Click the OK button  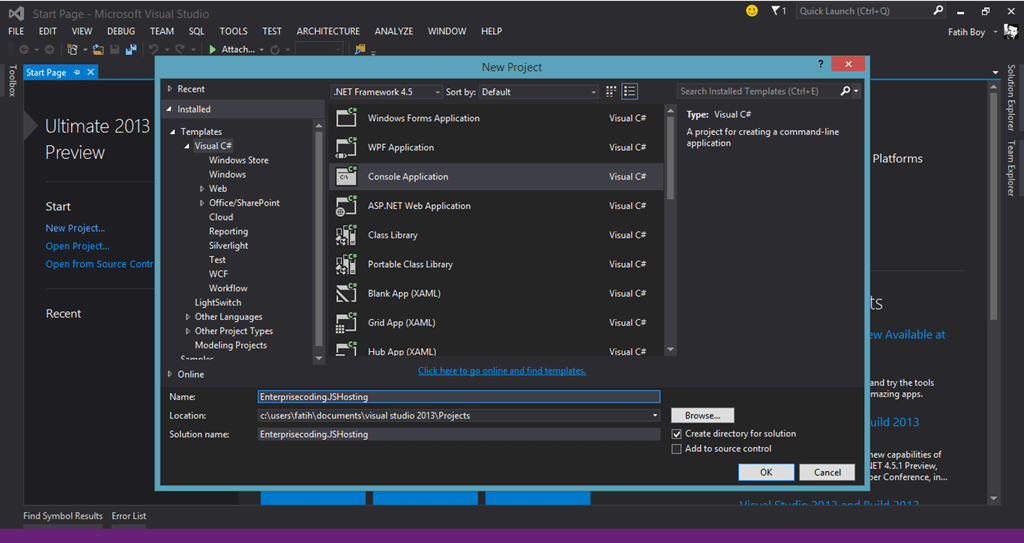(766, 472)
